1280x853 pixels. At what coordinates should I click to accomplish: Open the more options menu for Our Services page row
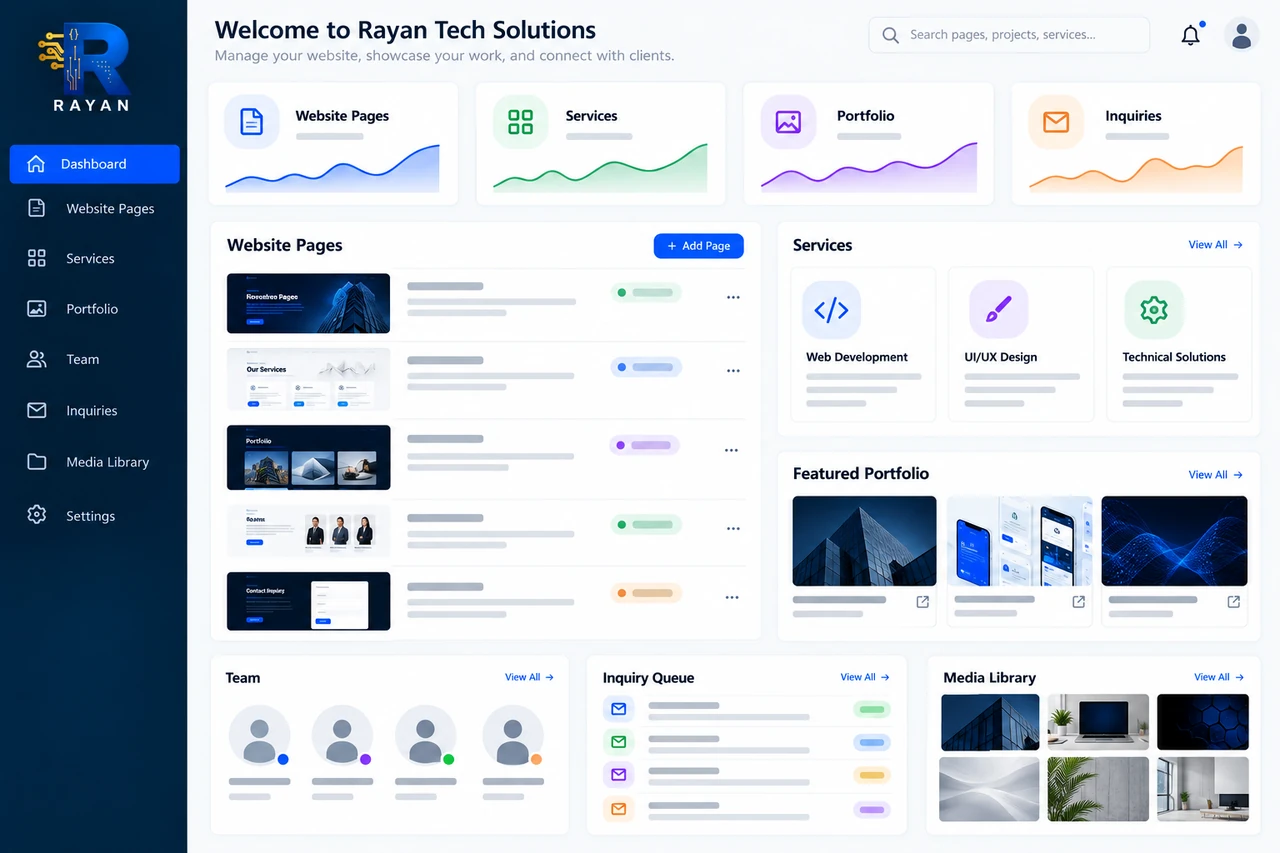tap(733, 371)
